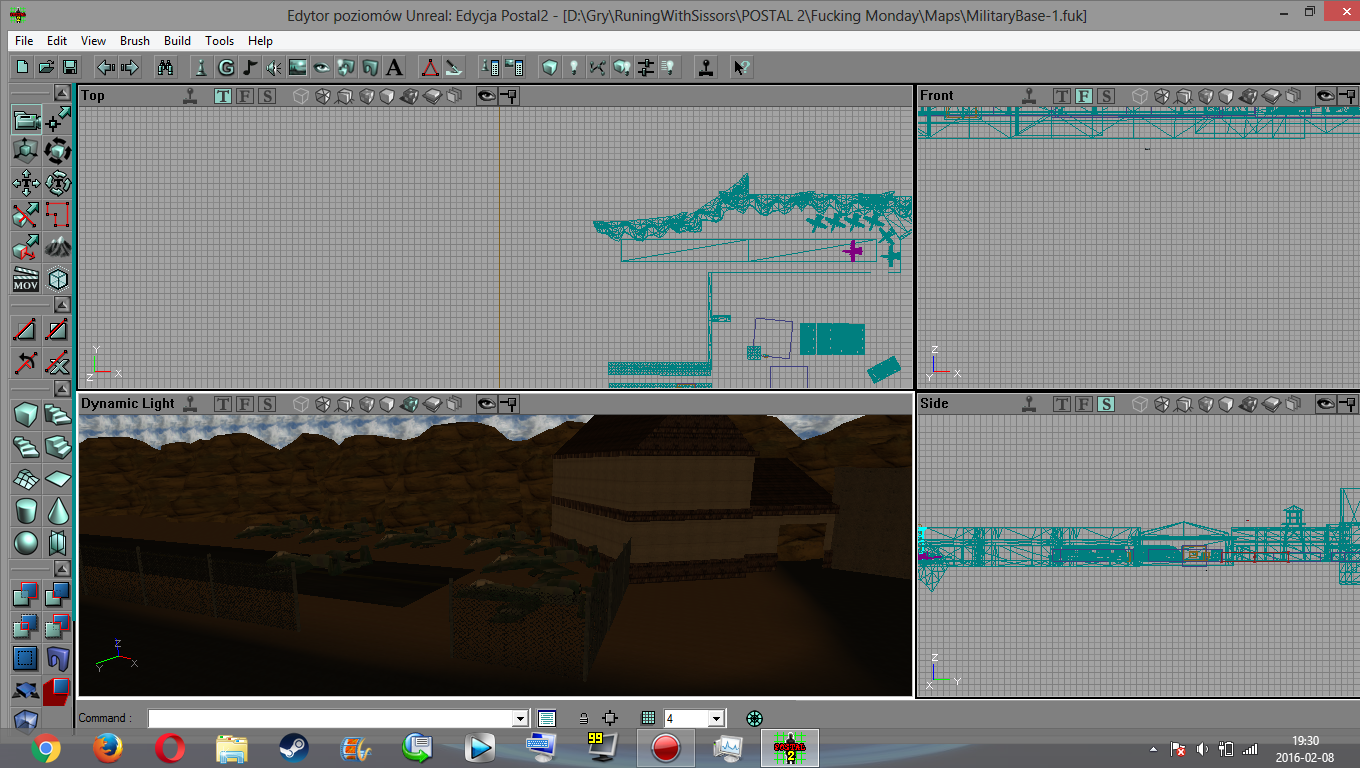The width and height of the screenshot is (1360, 768).
Task: Open the Music browser note icon
Action: coord(250,67)
